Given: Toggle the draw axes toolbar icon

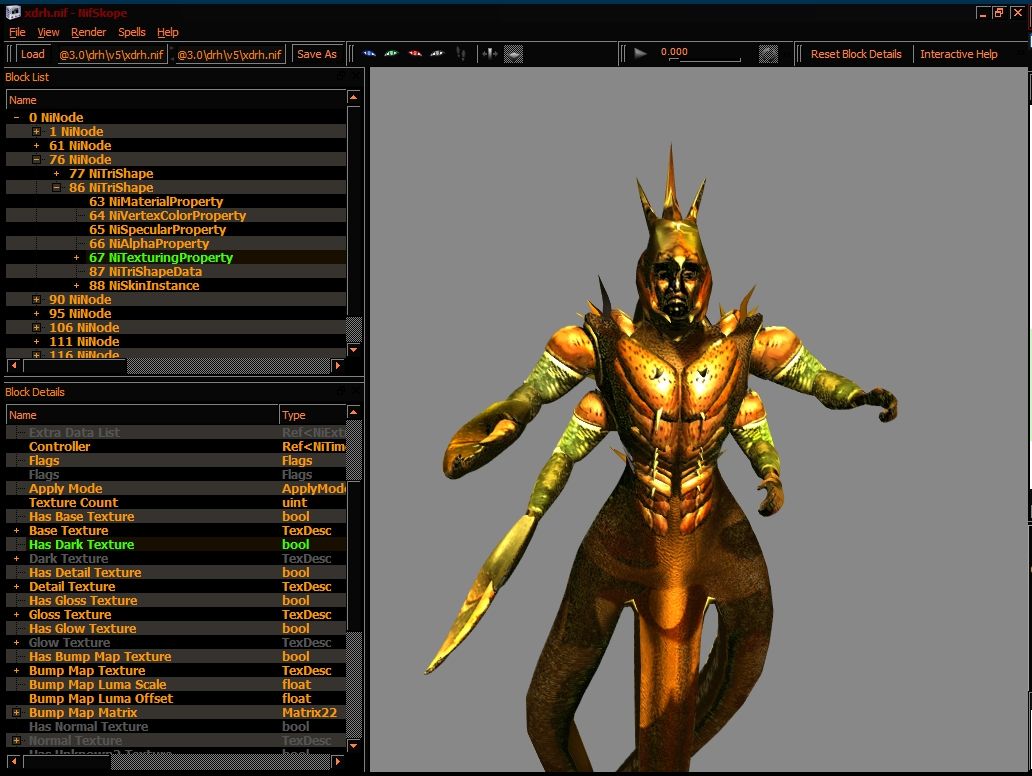Looking at the screenshot, I should 490,54.
